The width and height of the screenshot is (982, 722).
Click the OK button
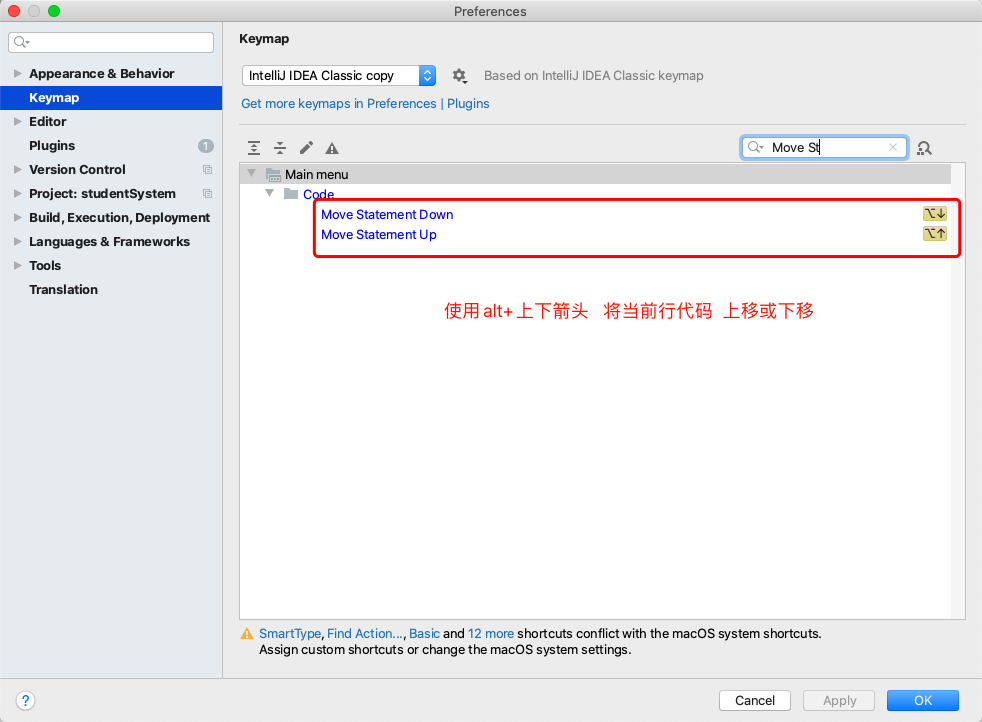(x=923, y=700)
